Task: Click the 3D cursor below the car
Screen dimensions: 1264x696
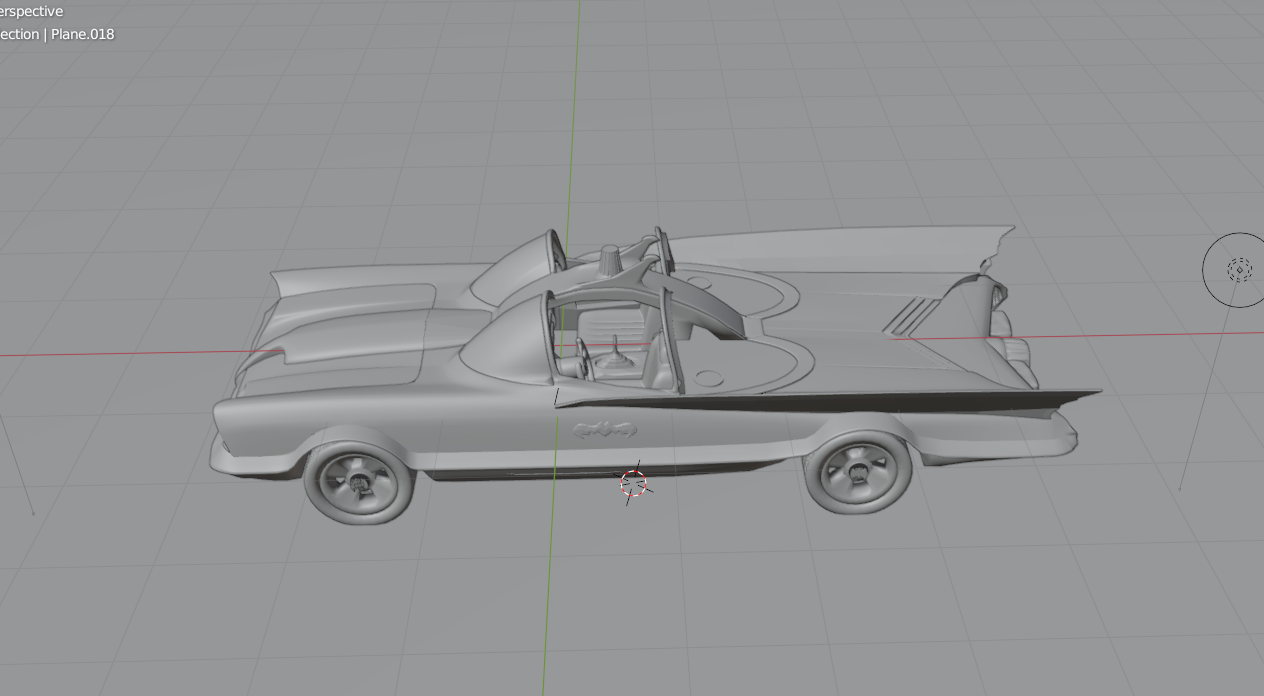Action: tap(634, 483)
